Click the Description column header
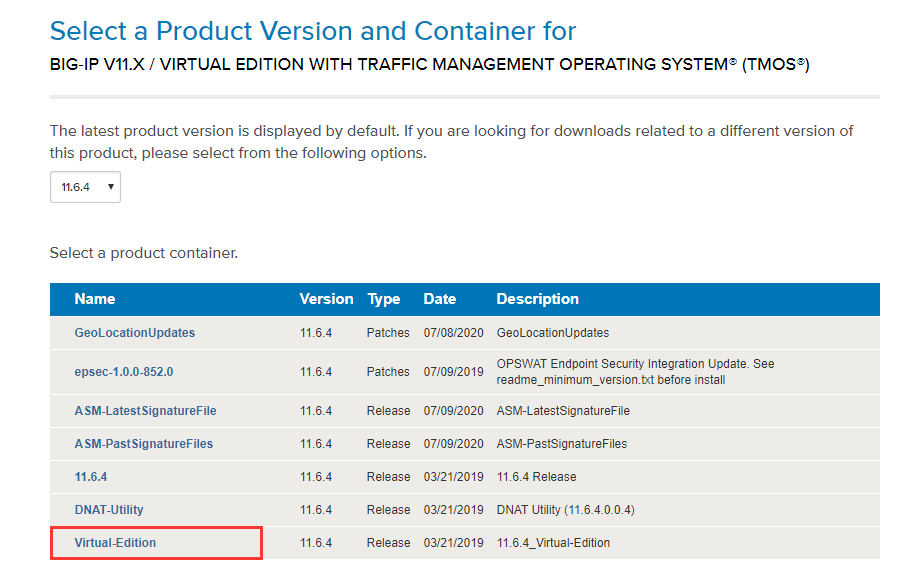 point(537,299)
